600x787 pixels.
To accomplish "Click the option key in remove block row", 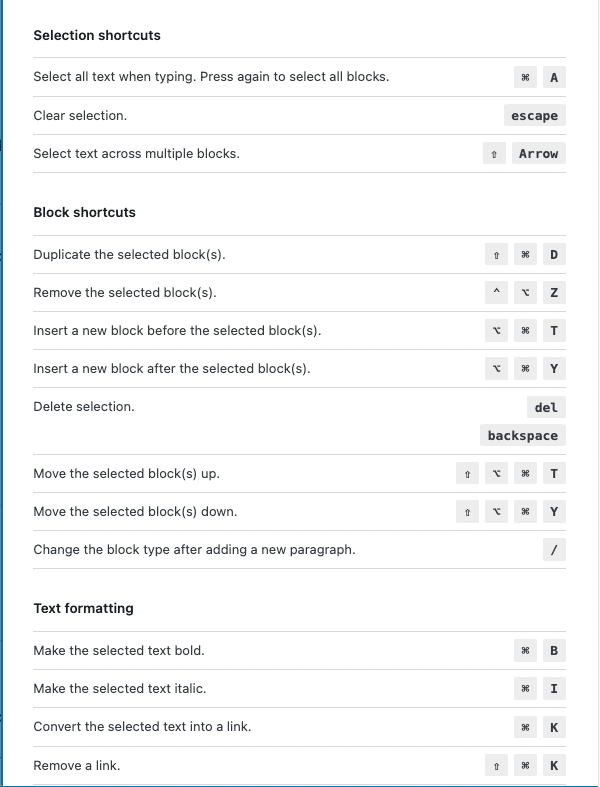I will tap(525, 293).
